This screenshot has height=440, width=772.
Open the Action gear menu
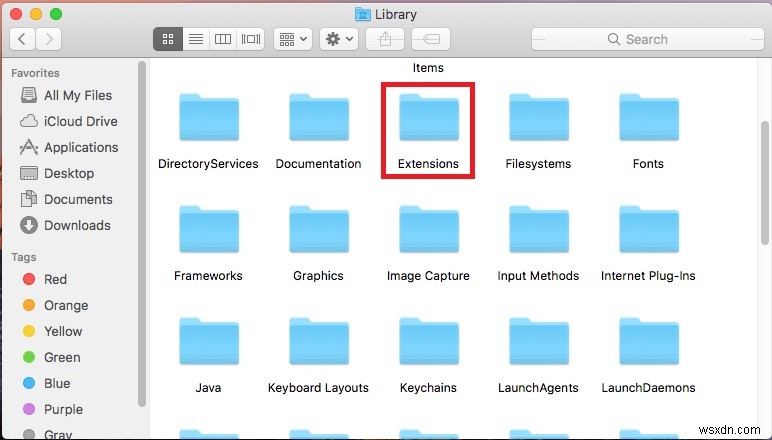339,39
